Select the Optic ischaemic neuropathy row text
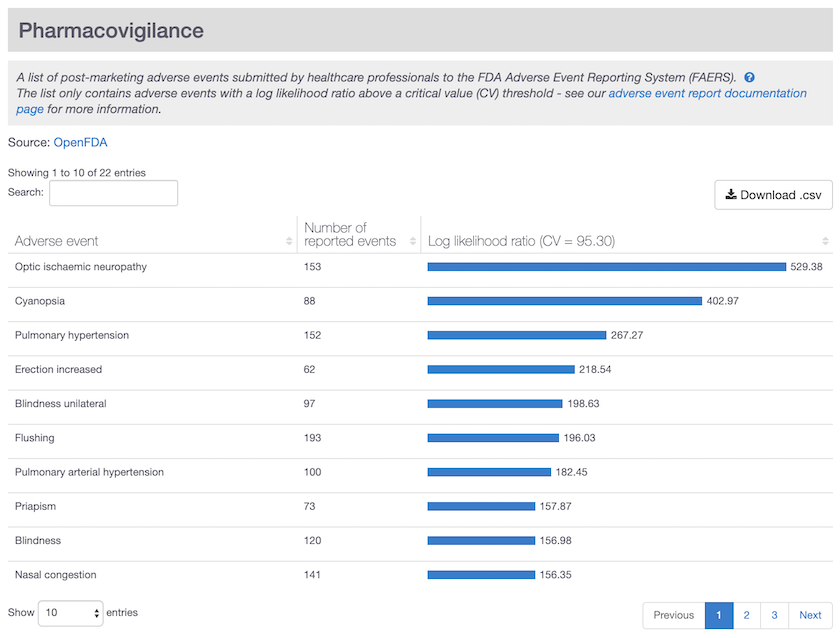840x638 pixels. click(81, 267)
